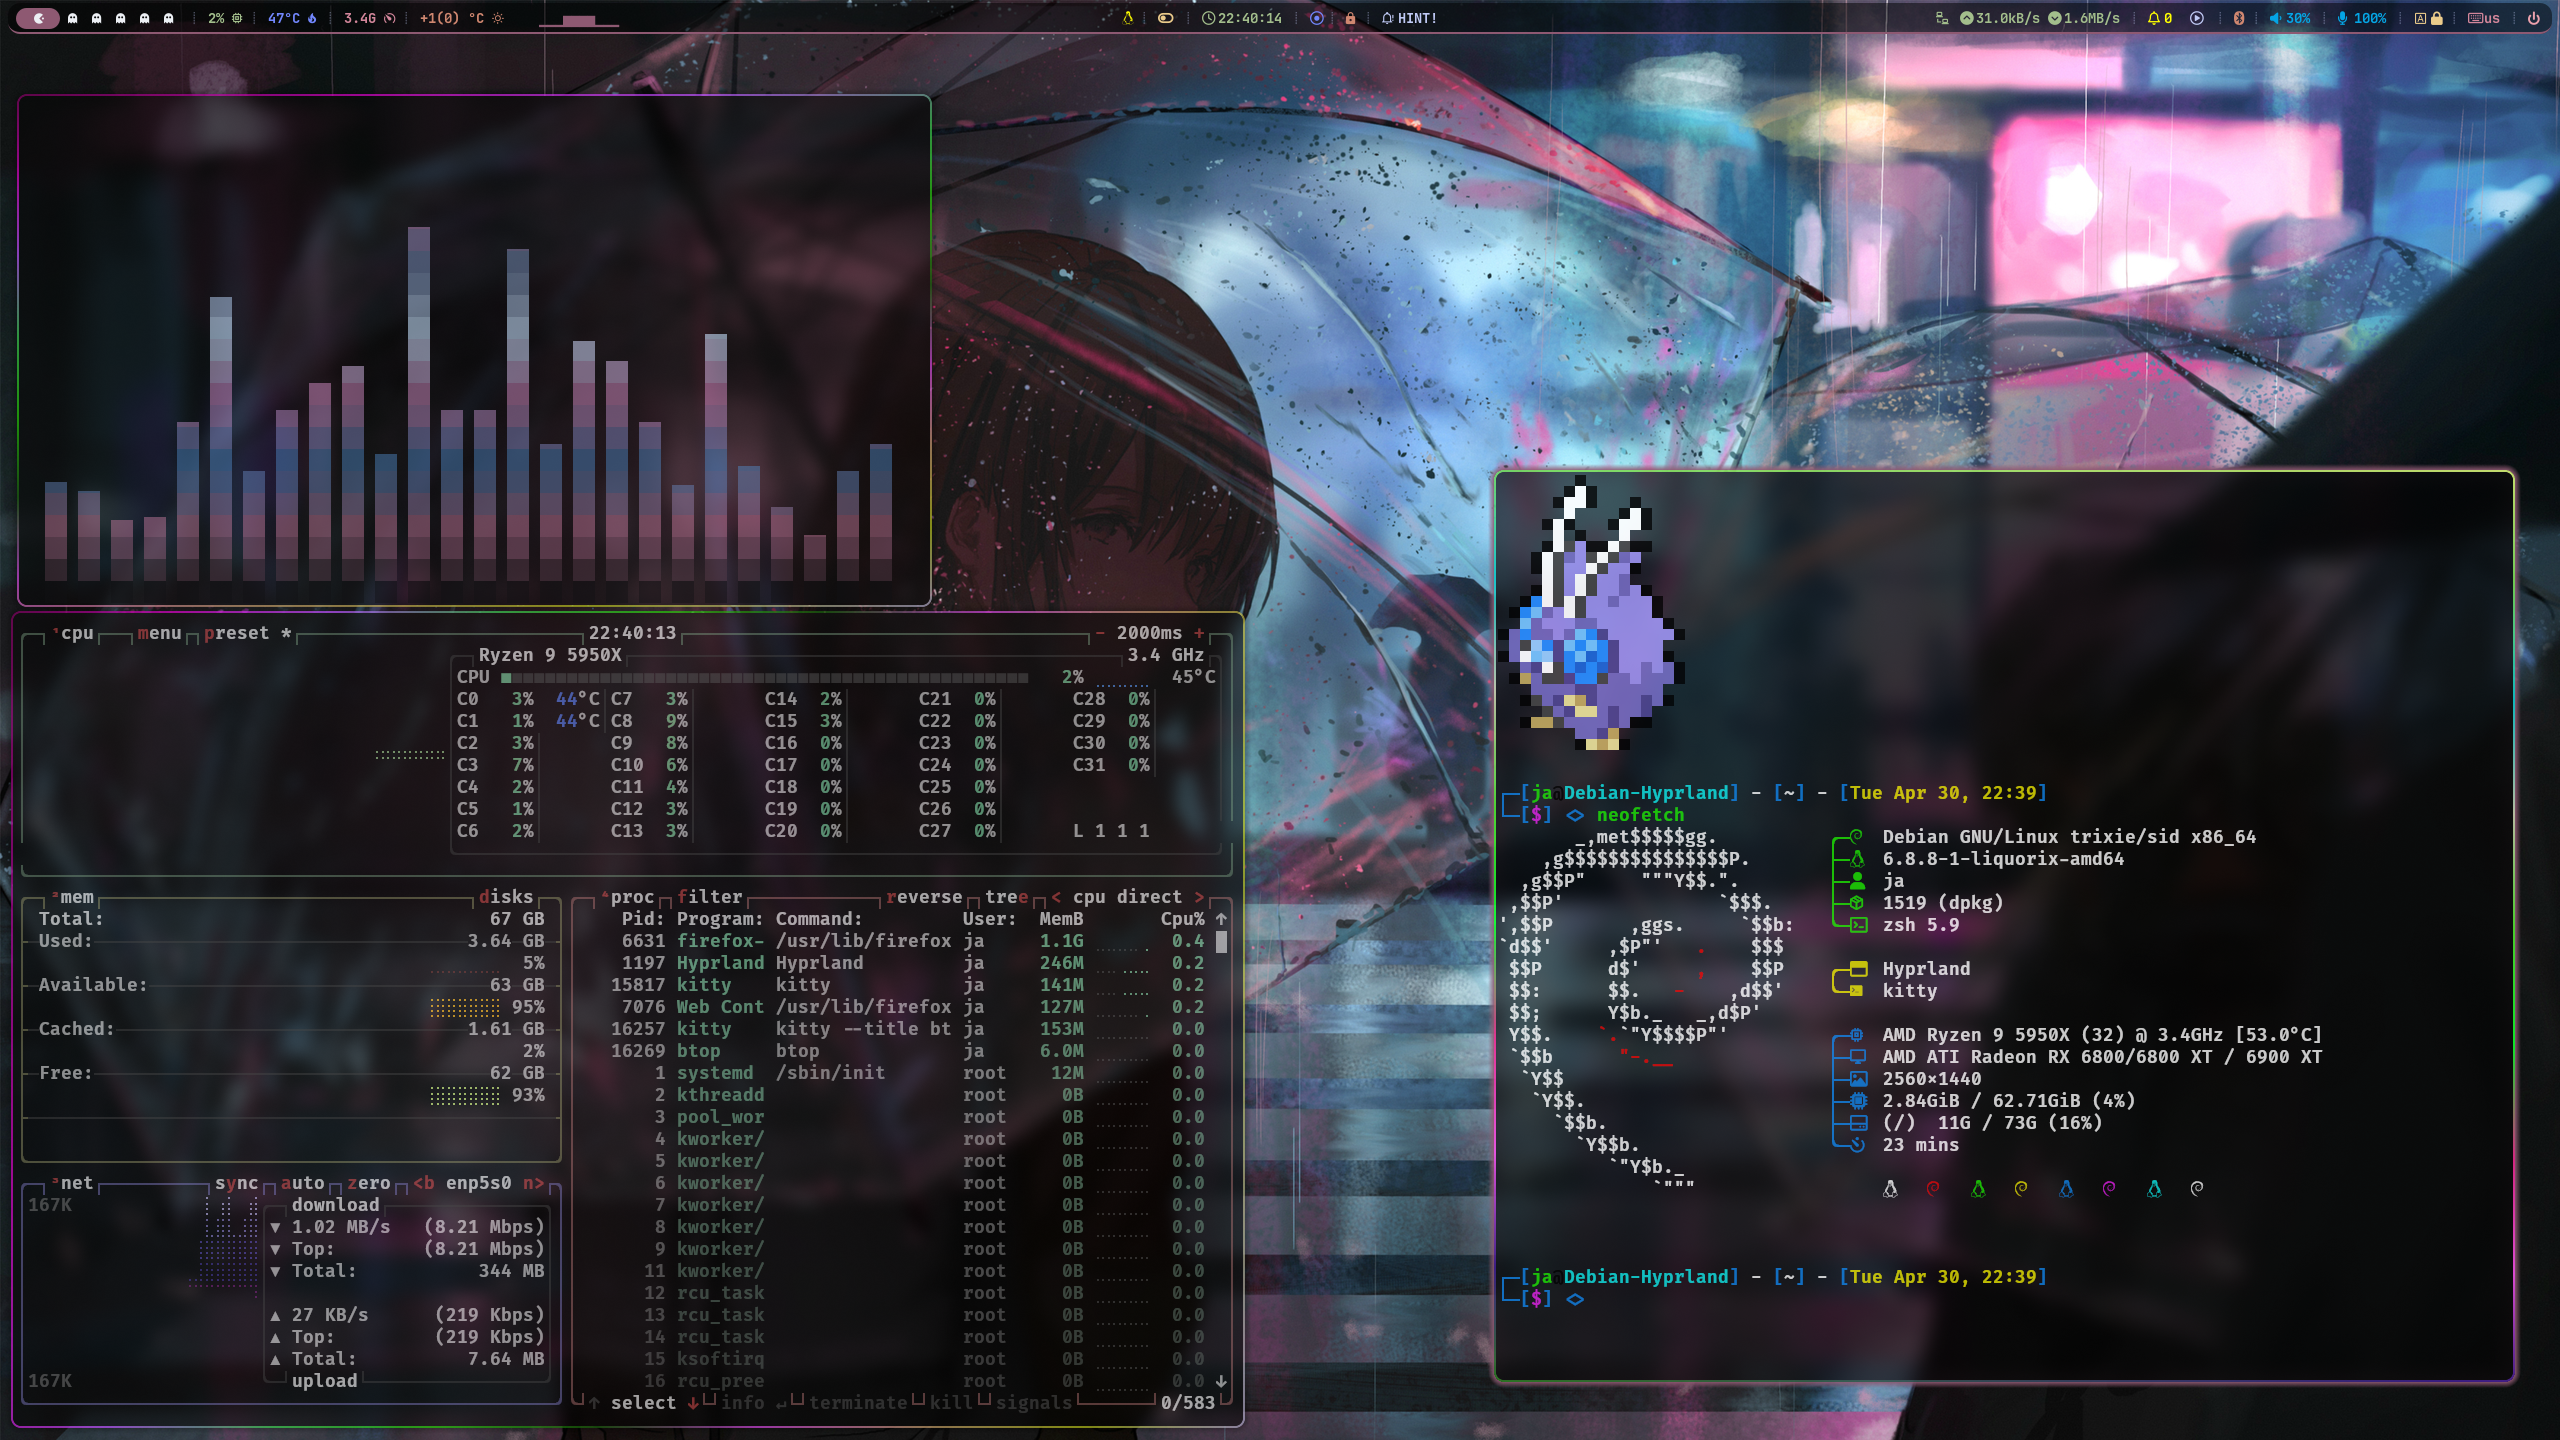The height and width of the screenshot is (1440, 2560).
Task: Increase btop update interval with plus
Action: pos(1199,633)
